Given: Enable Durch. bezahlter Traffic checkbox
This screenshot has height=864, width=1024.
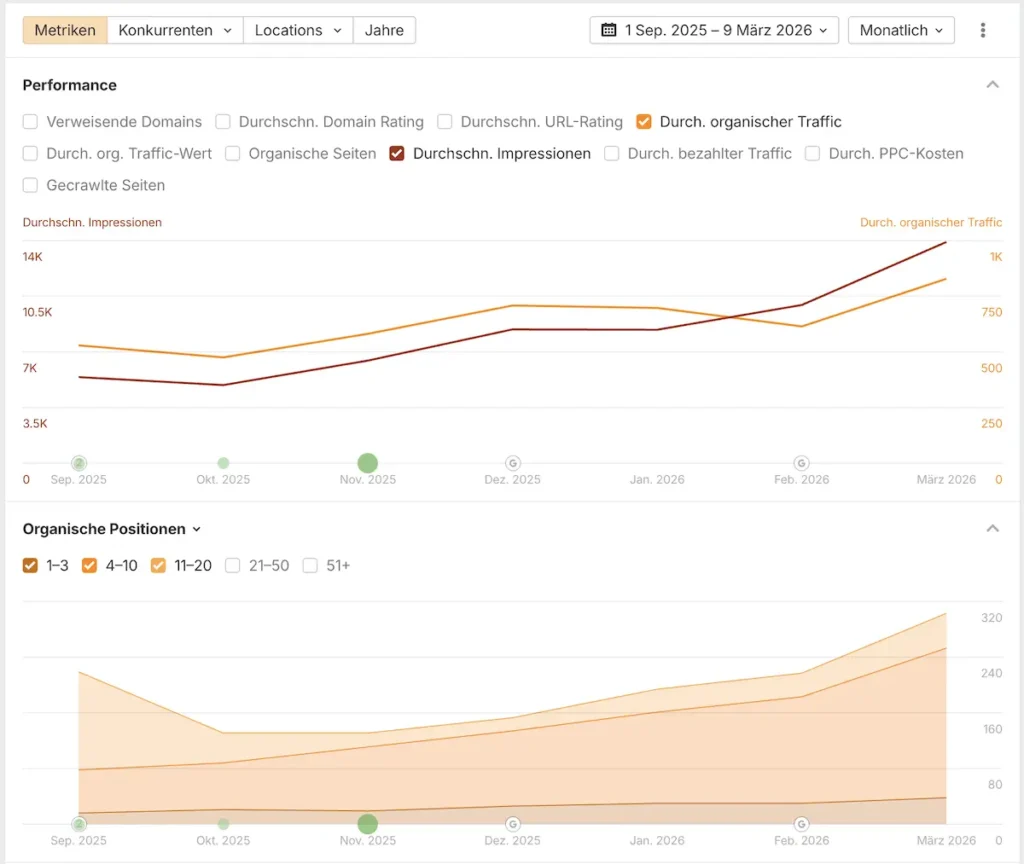Looking at the screenshot, I should click(x=611, y=153).
